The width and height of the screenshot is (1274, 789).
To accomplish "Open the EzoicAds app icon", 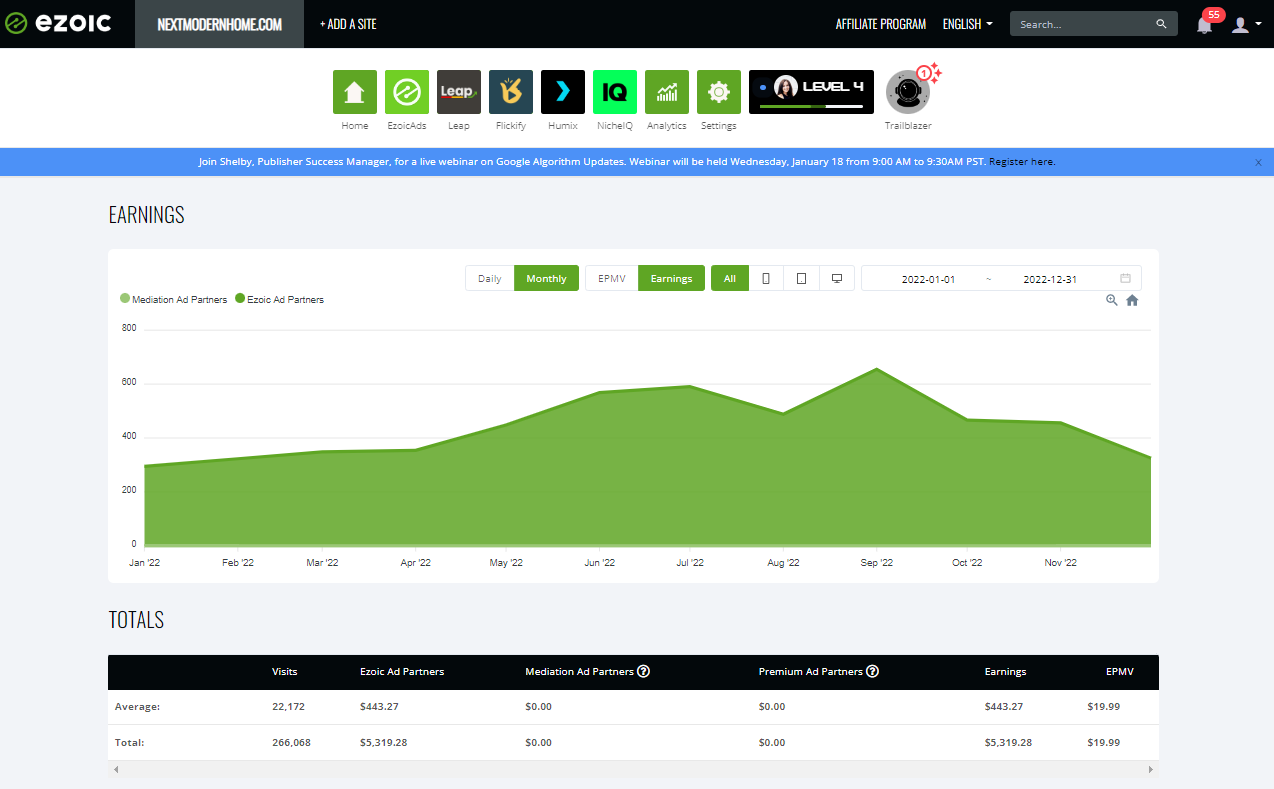I will pyautogui.click(x=407, y=92).
